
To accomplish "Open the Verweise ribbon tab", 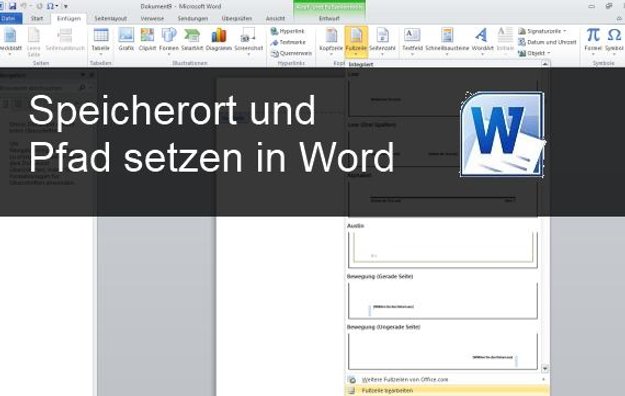I will point(152,18).
